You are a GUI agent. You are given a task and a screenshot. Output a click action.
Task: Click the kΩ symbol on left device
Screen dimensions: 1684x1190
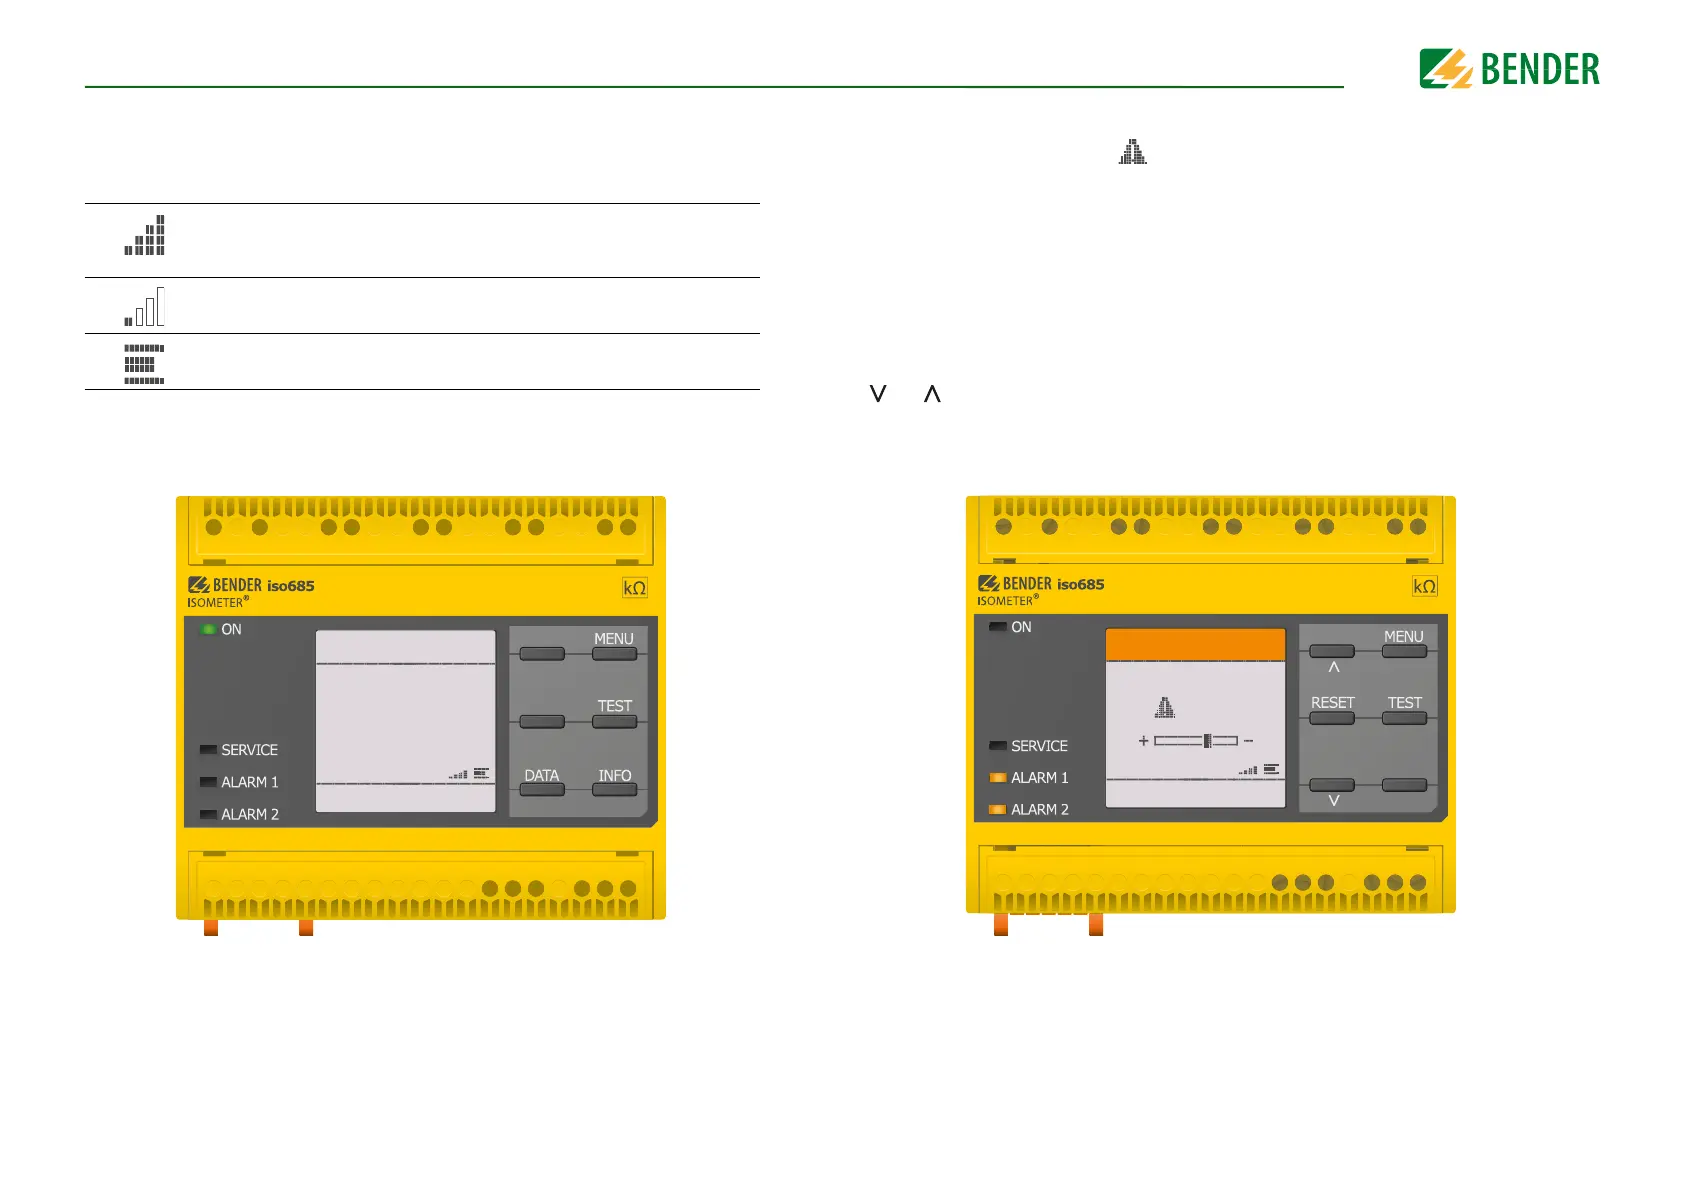pyautogui.click(x=635, y=588)
